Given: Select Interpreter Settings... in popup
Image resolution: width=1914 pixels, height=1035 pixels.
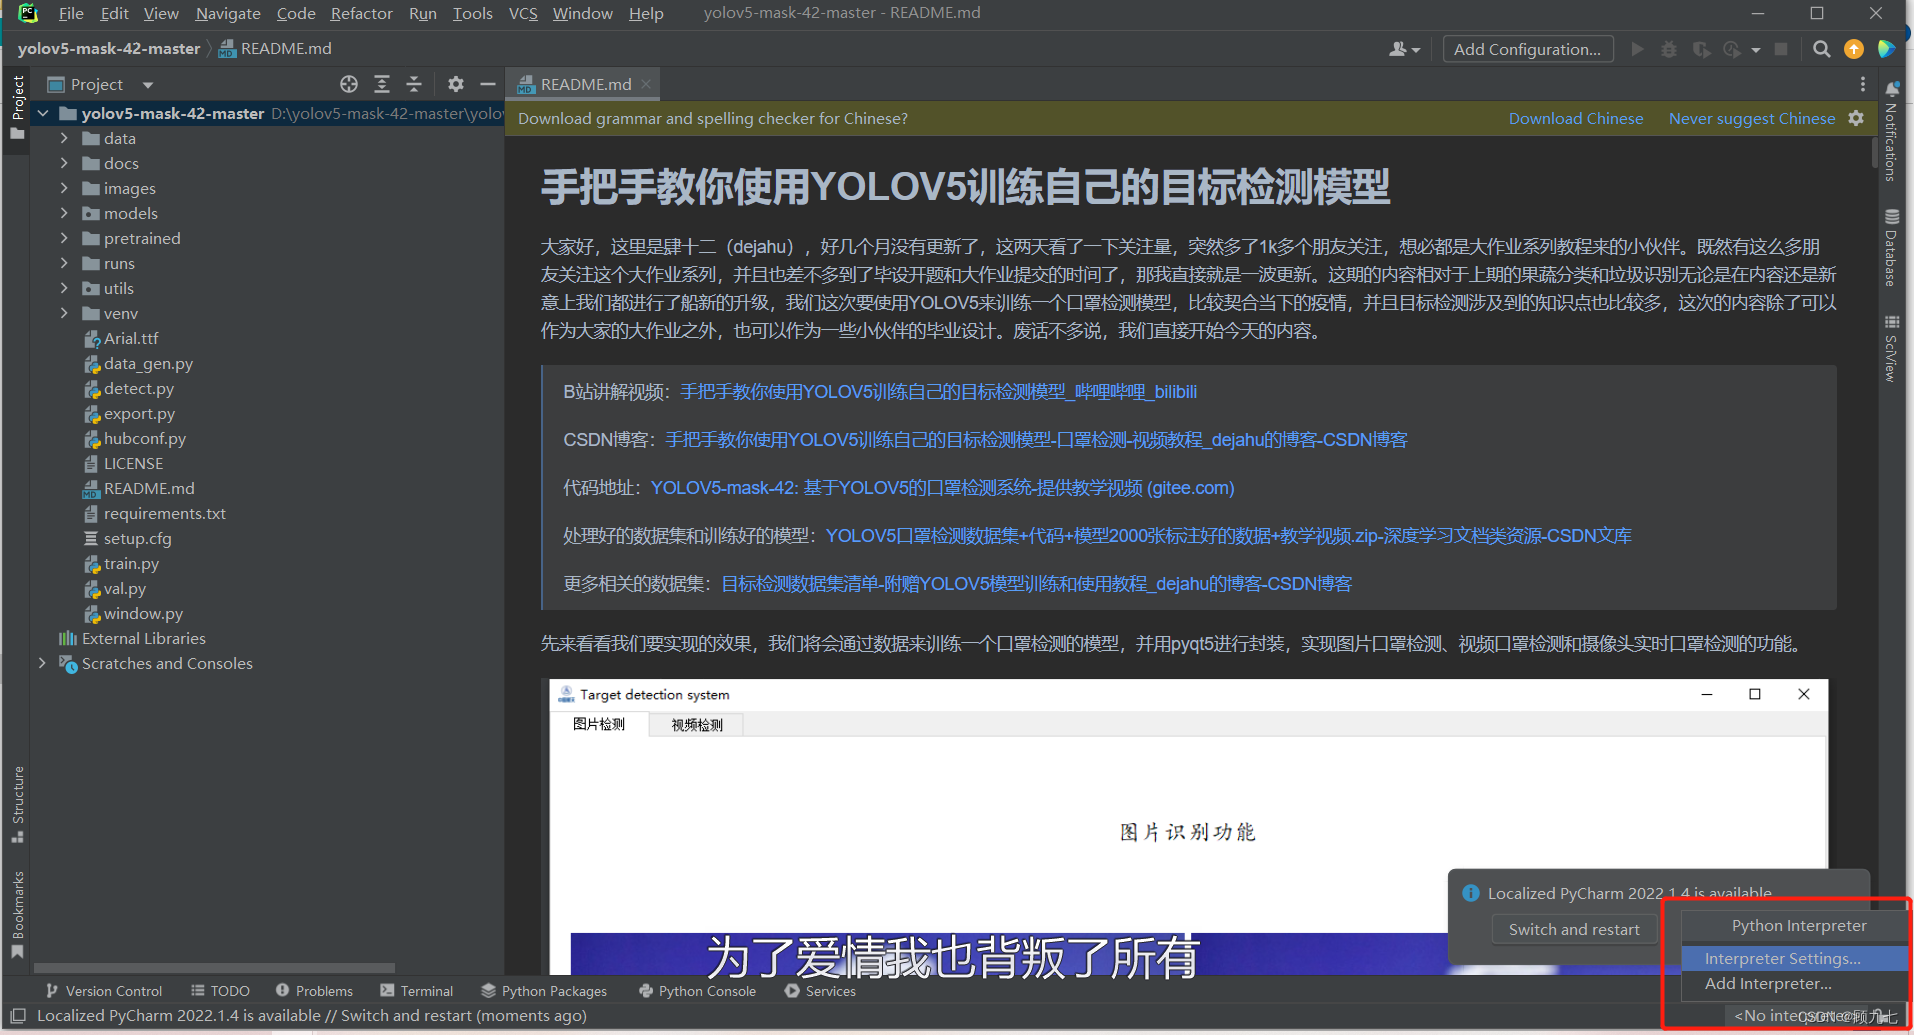Looking at the screenshot, I should tap(1795, 958).
